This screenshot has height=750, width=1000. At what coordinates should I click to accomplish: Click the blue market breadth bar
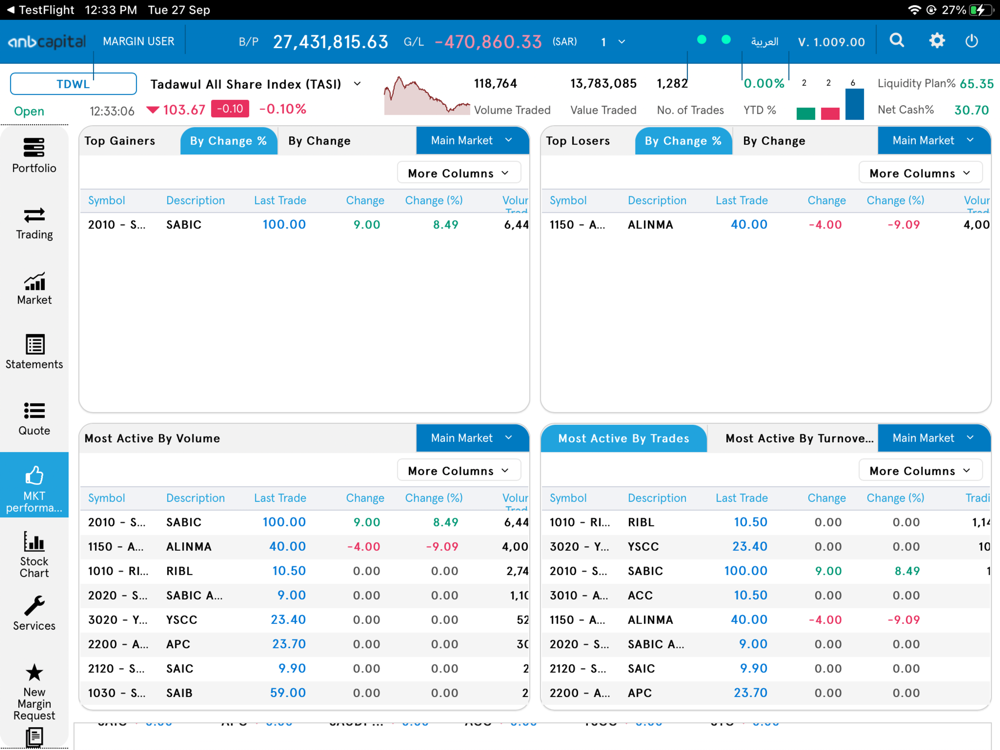[x=855, y=104]
